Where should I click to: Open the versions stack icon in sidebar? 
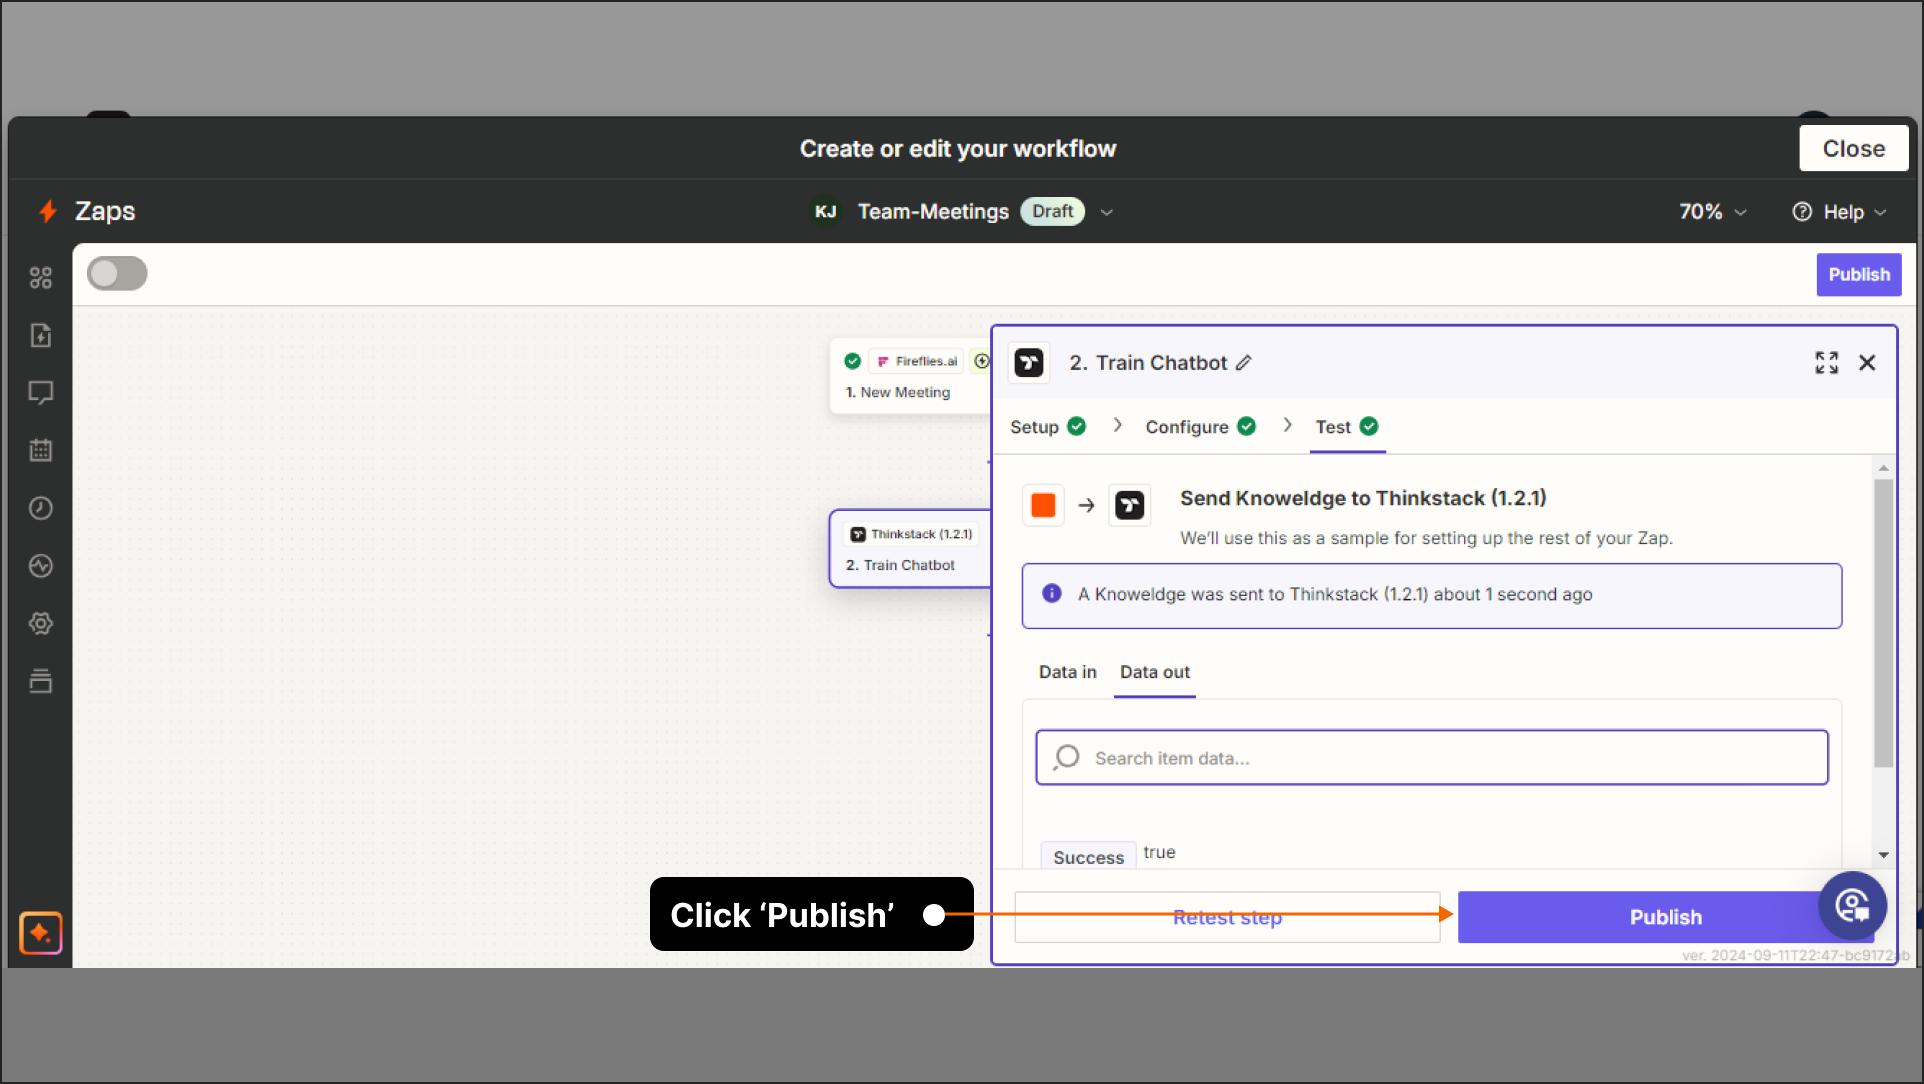pyautogui.click(x=41, y=681)
